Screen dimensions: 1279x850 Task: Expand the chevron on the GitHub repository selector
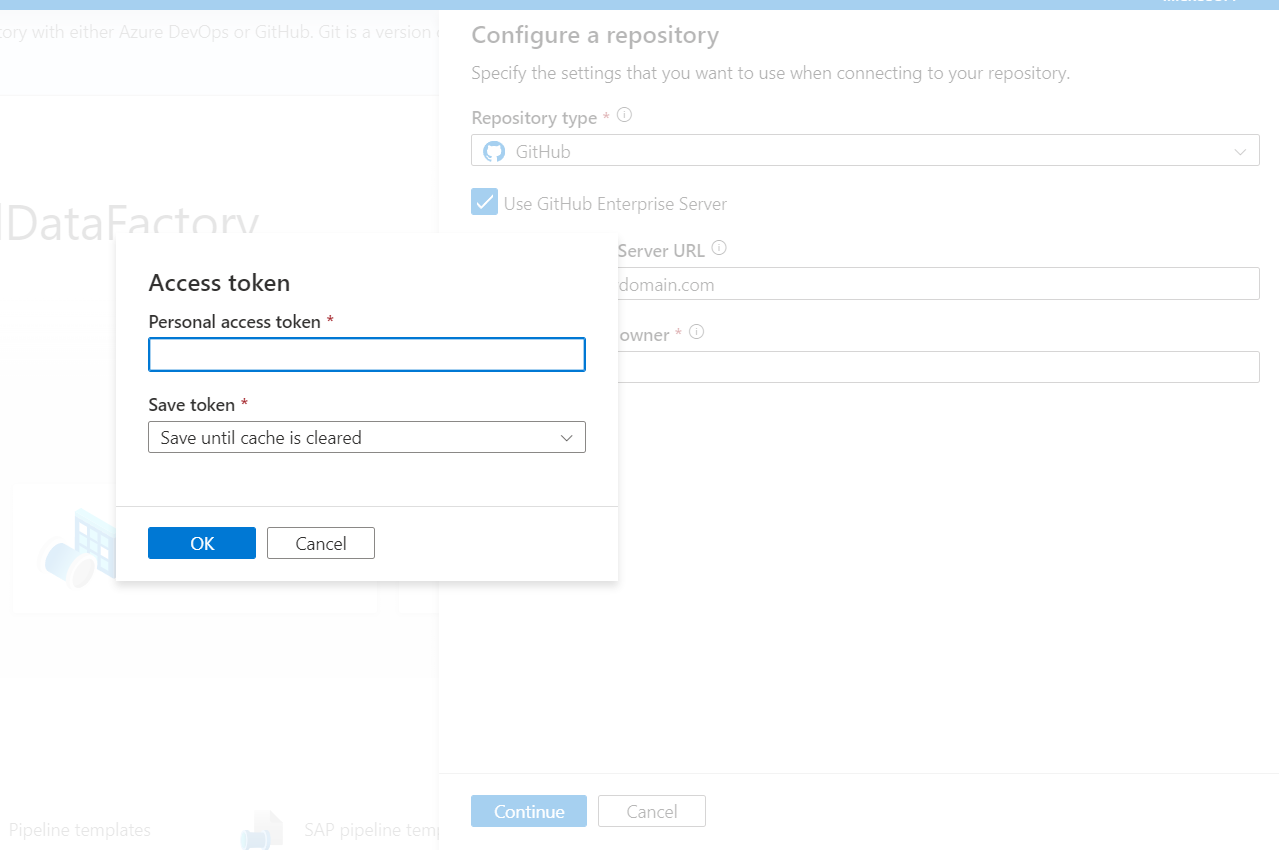pyautogui.click(x=1240, y=150)
